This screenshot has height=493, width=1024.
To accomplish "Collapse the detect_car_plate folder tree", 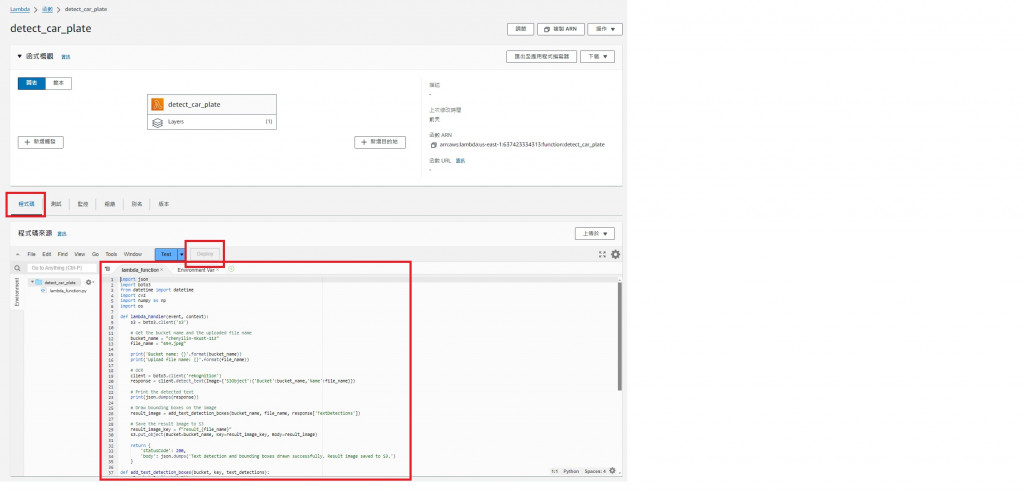I will pos(32,282).
